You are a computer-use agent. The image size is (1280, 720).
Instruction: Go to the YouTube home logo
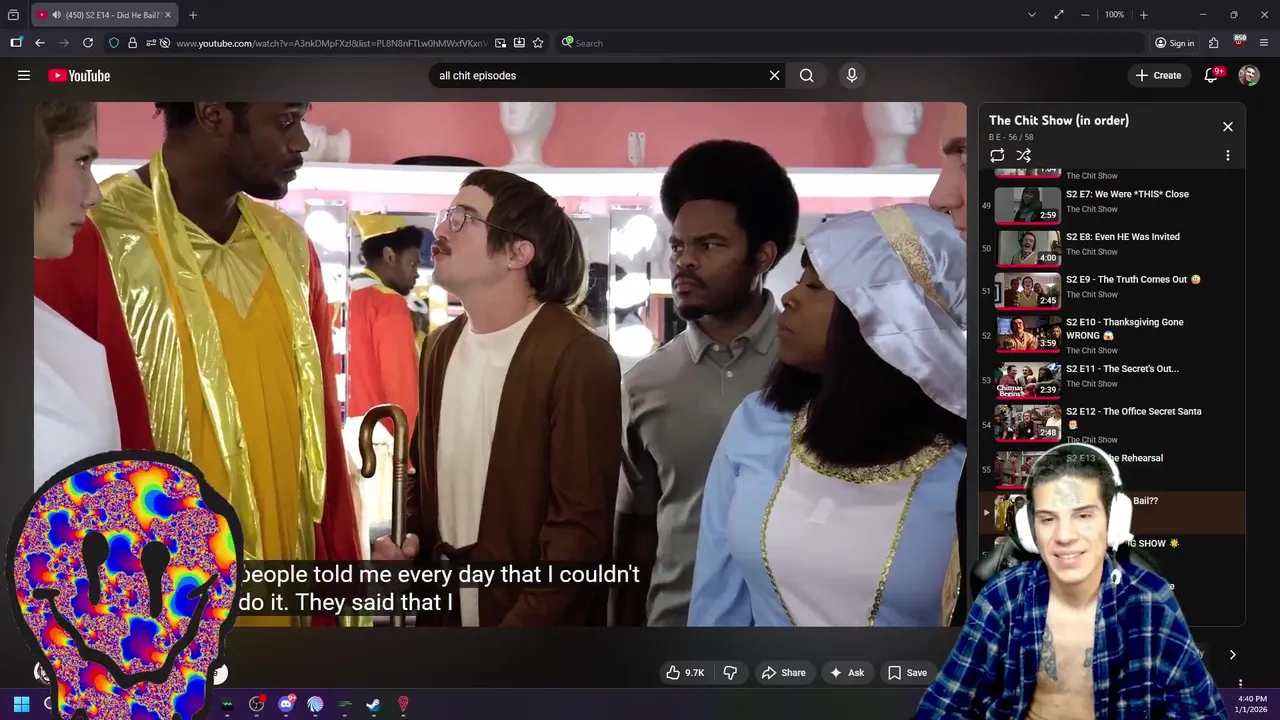(x=79, y=76)
